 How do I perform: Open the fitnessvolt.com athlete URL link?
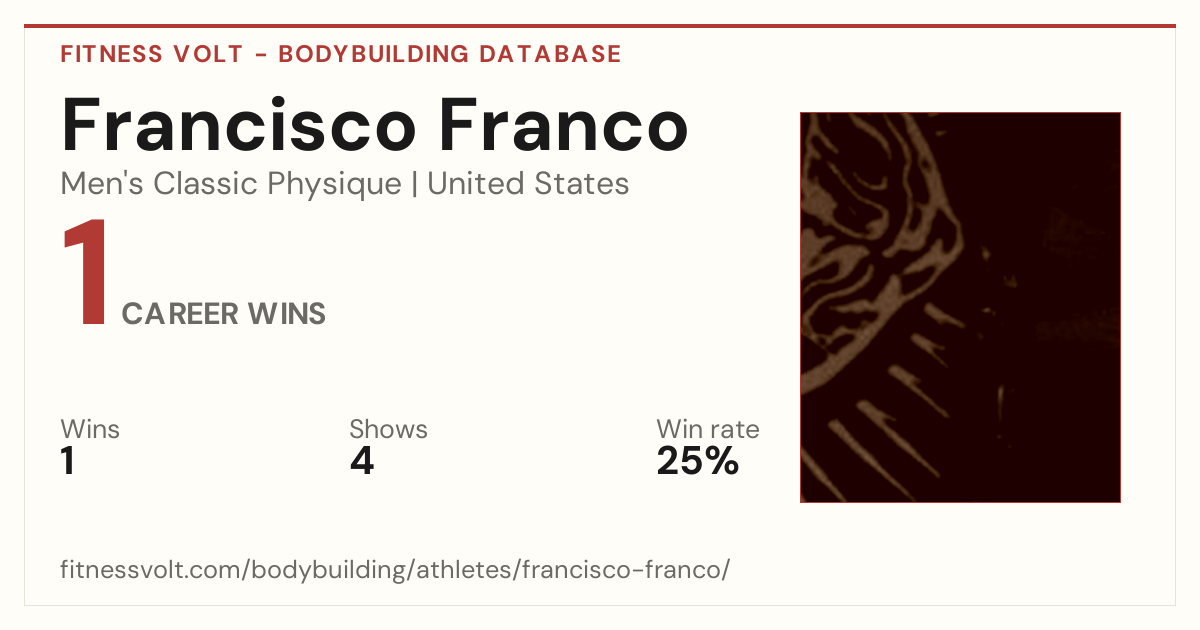(x=395, y=570)
